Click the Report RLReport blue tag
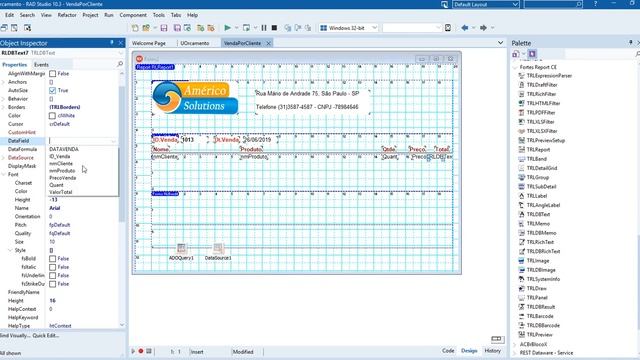This screenshot has height=360, width=640. pyautogui.click(x=155, y=67)
